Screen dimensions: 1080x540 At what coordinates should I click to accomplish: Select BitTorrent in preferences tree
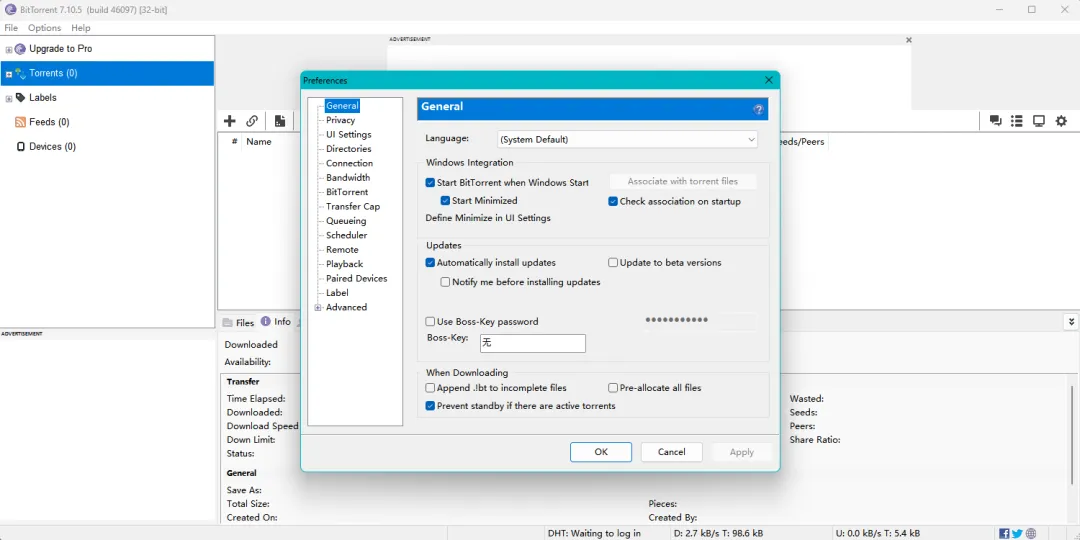[347, 192]
